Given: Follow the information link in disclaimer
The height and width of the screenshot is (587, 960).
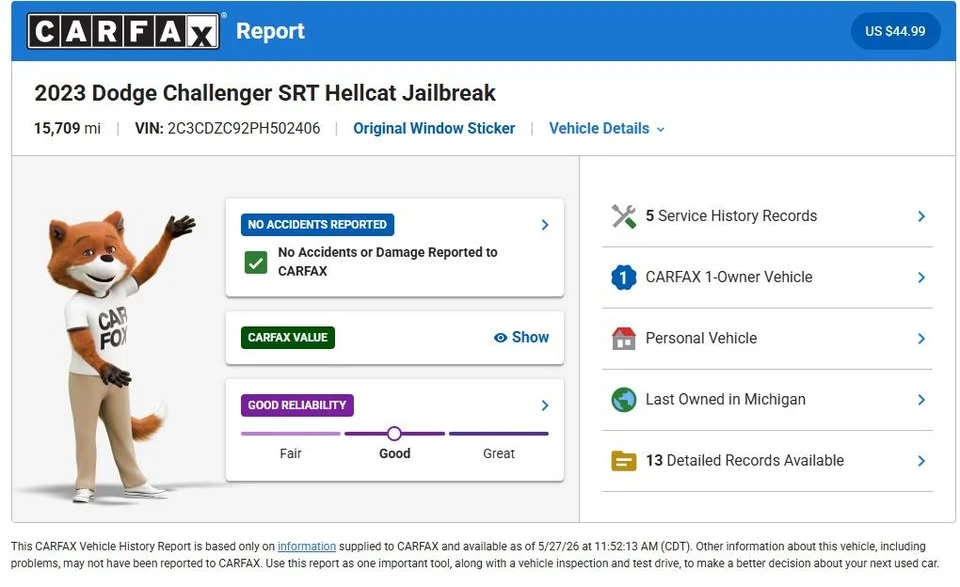Looking at the screenshot, I should [307, 546].
